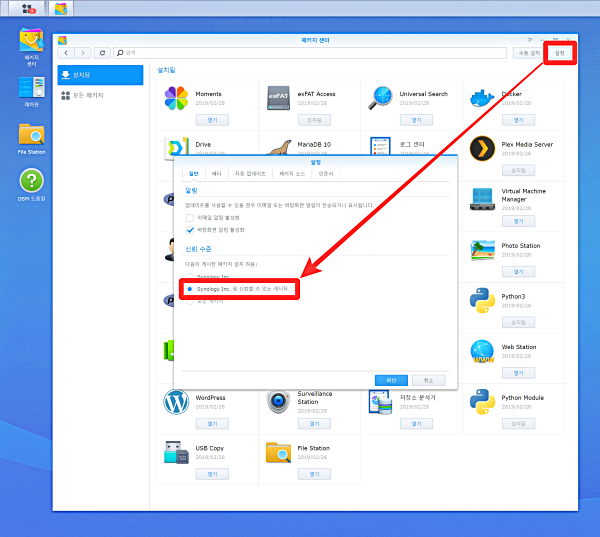Click the Python Module icon

(x=482, y=402)
